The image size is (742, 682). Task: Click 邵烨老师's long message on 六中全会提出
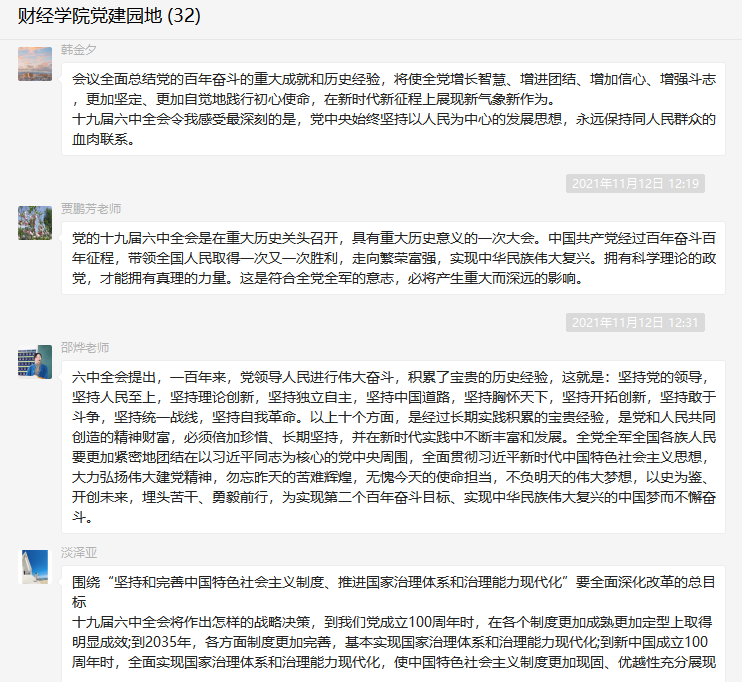coord(393,447)
